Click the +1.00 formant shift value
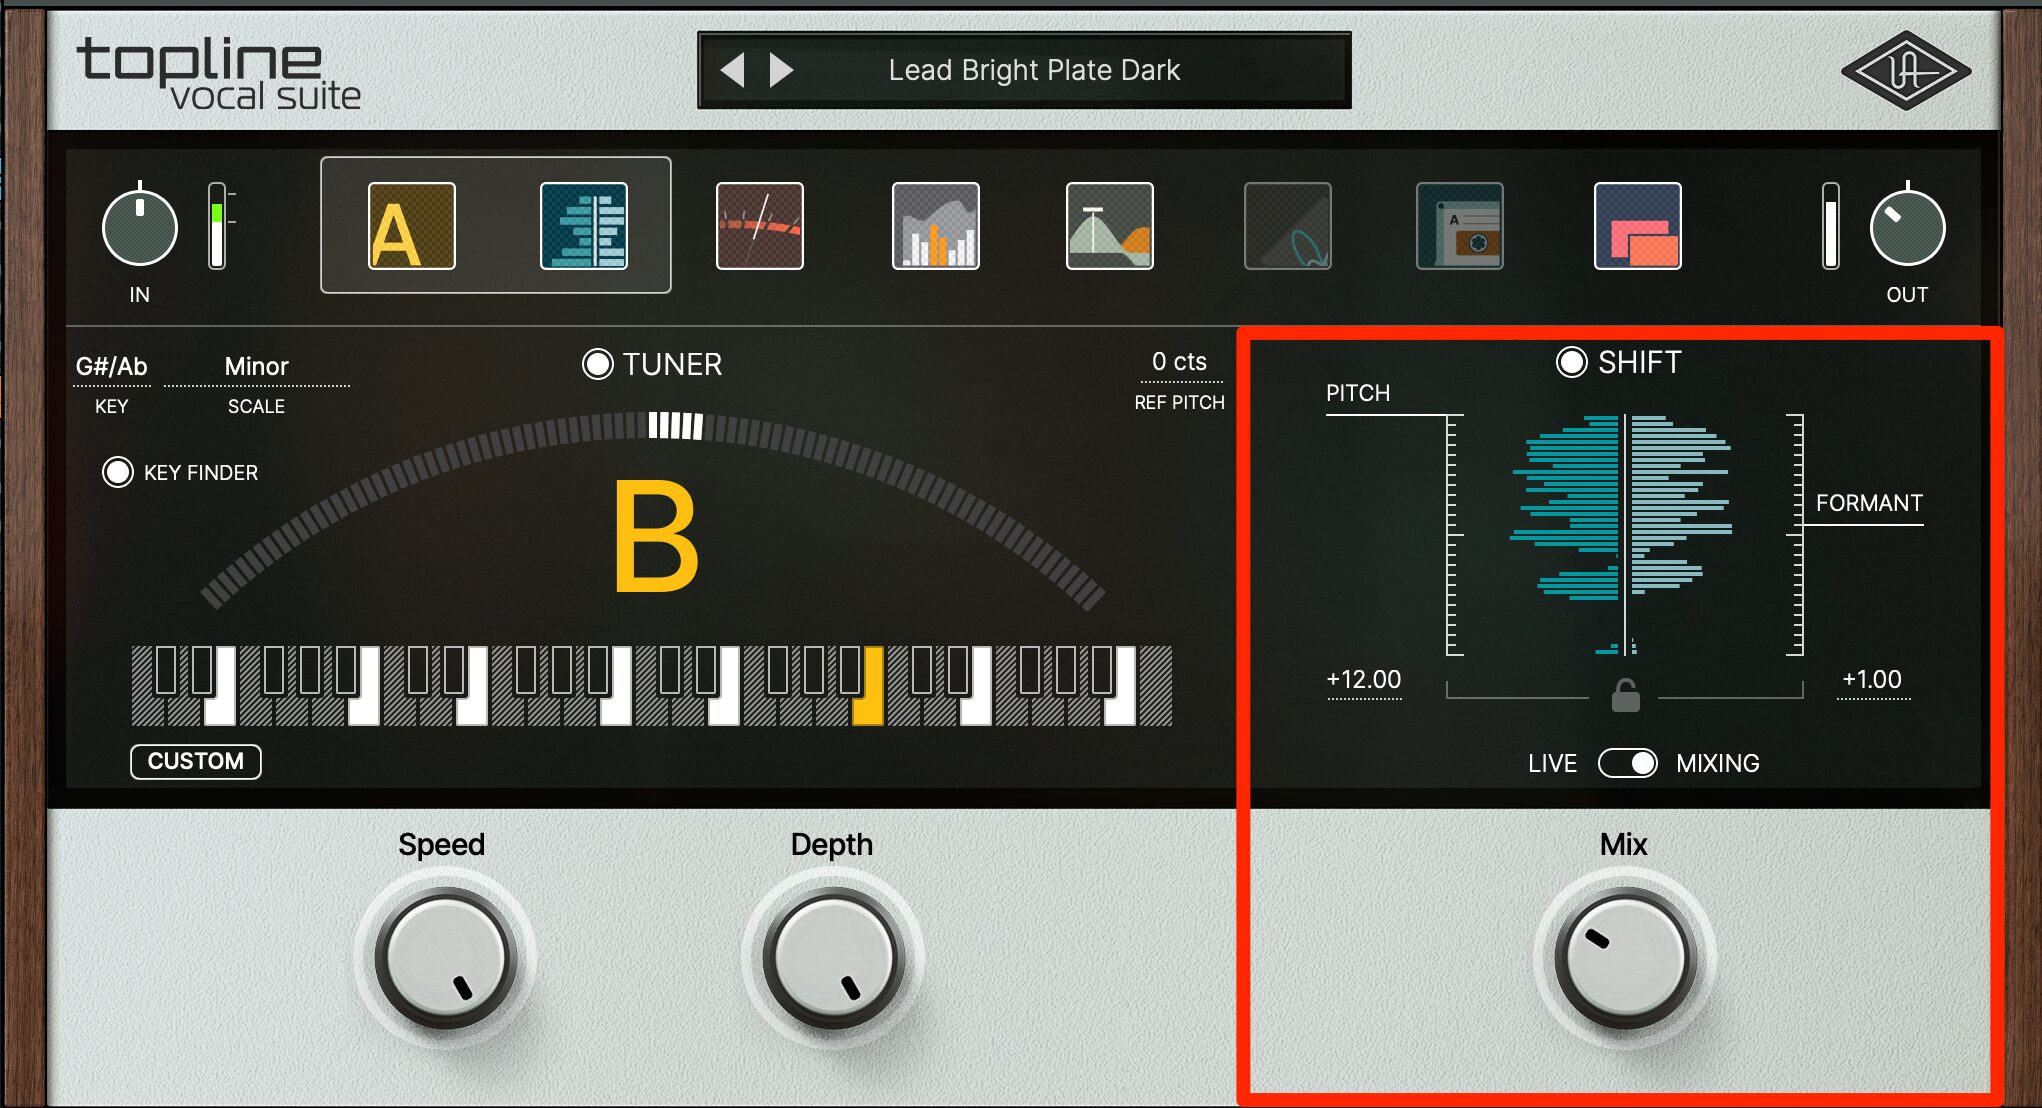Viewport: 2042px width, 1108px height. coord(1872,680)
